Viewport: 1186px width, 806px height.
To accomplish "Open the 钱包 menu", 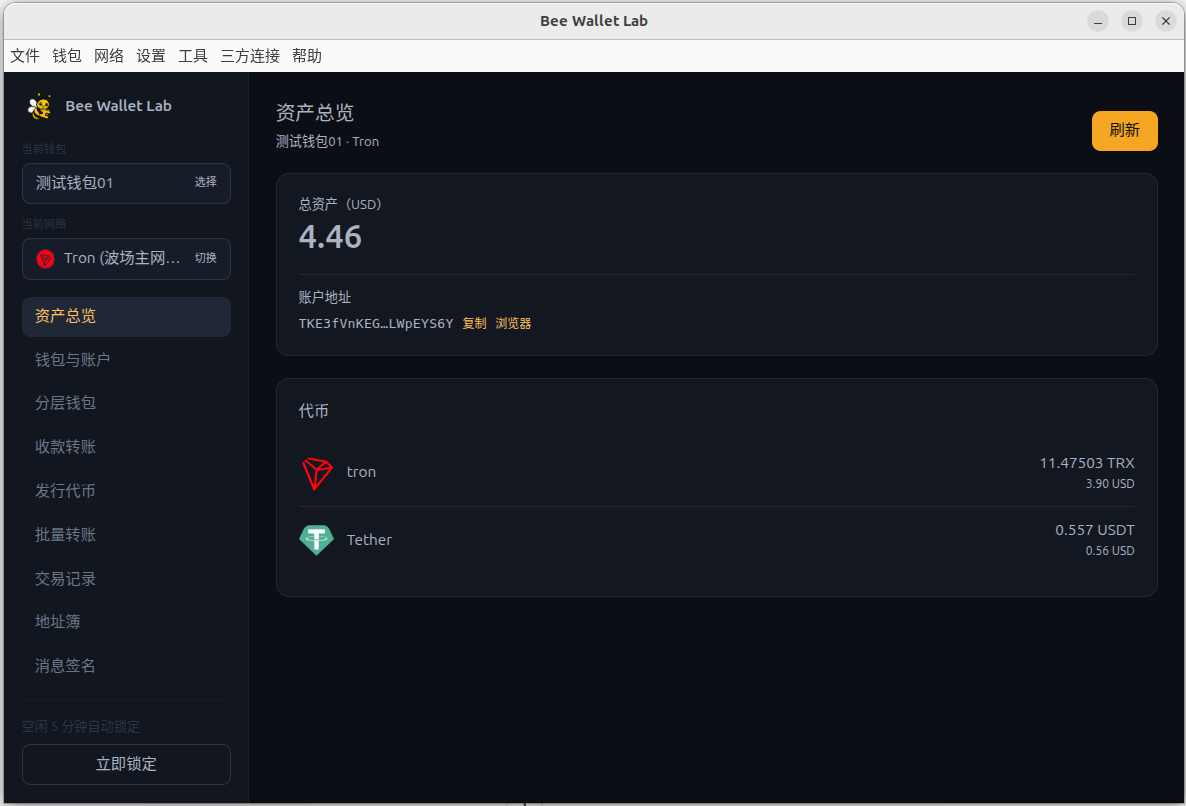I will [67, 56].
